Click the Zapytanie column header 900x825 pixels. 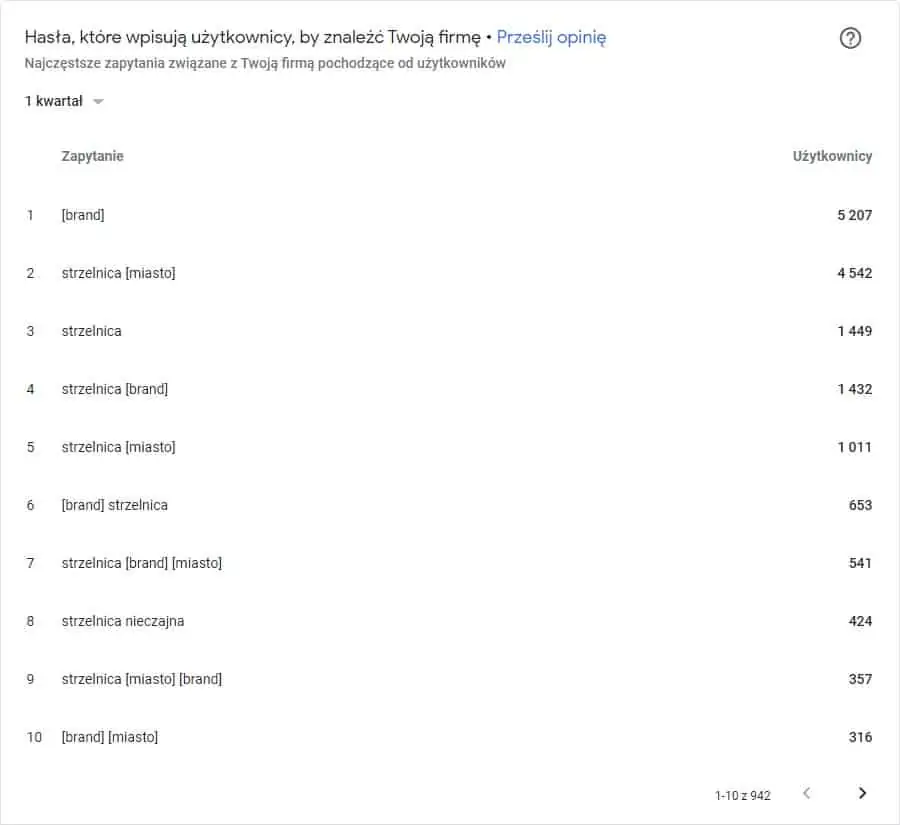click(92, 156)
